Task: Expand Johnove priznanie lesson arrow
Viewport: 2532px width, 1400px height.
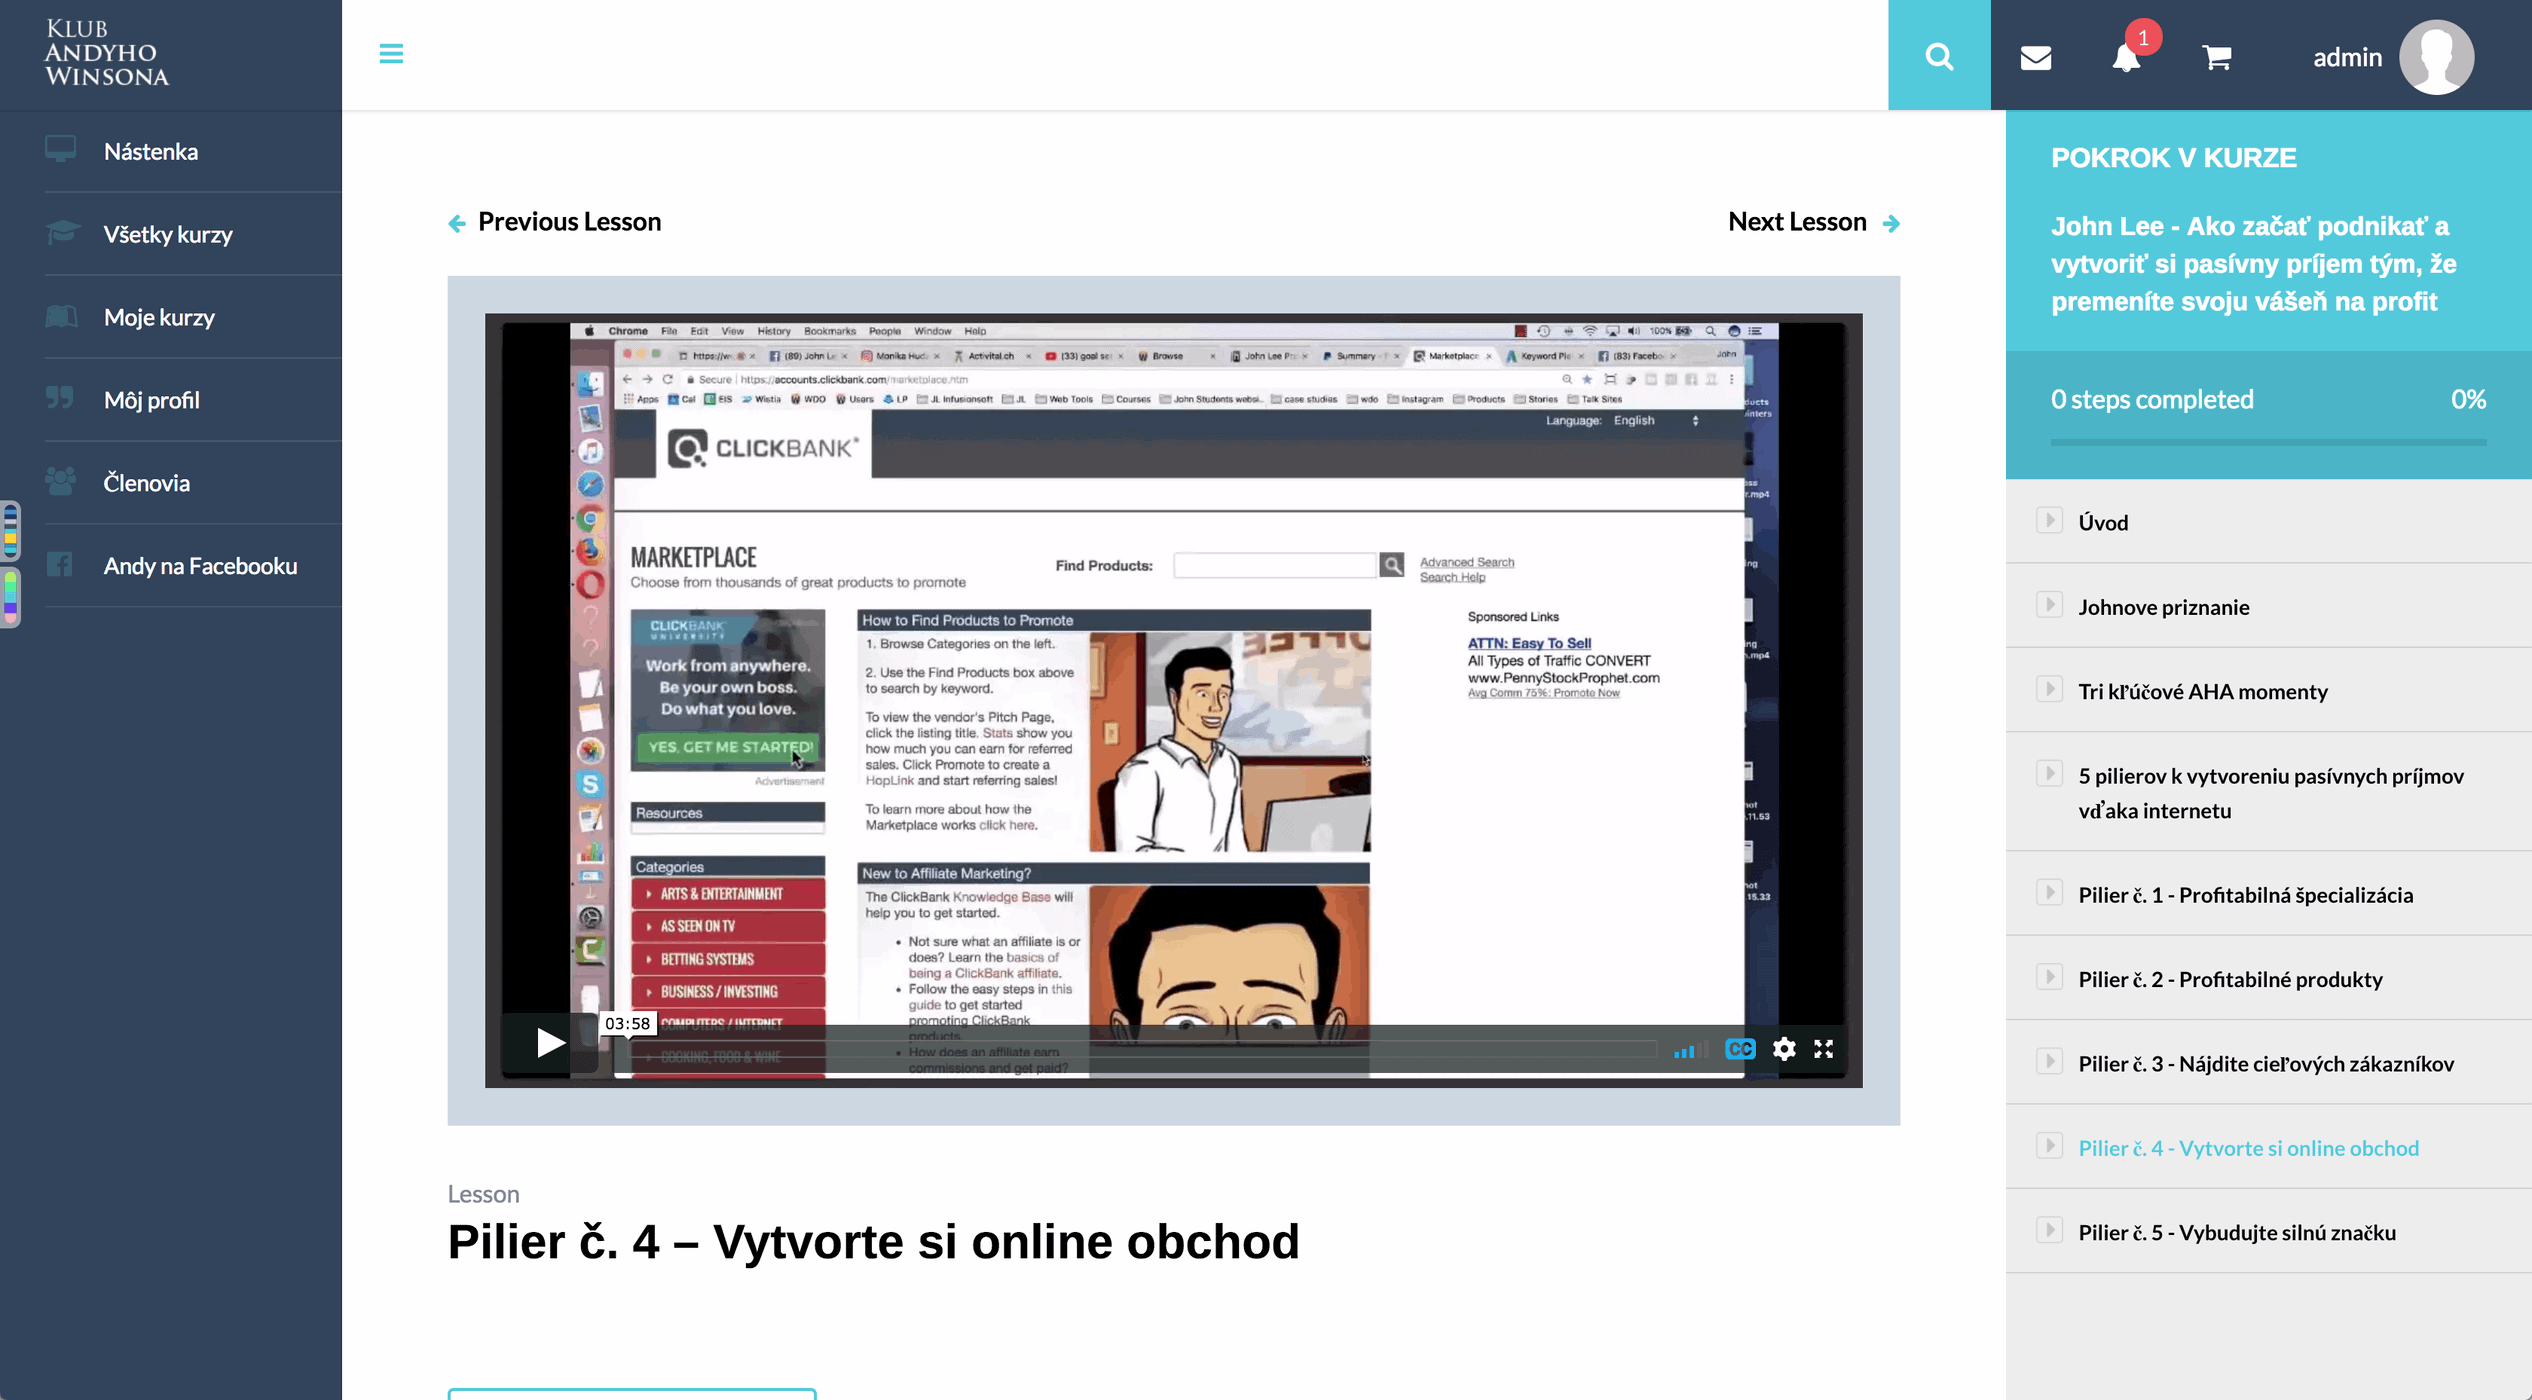Action: click(2049, 605)
